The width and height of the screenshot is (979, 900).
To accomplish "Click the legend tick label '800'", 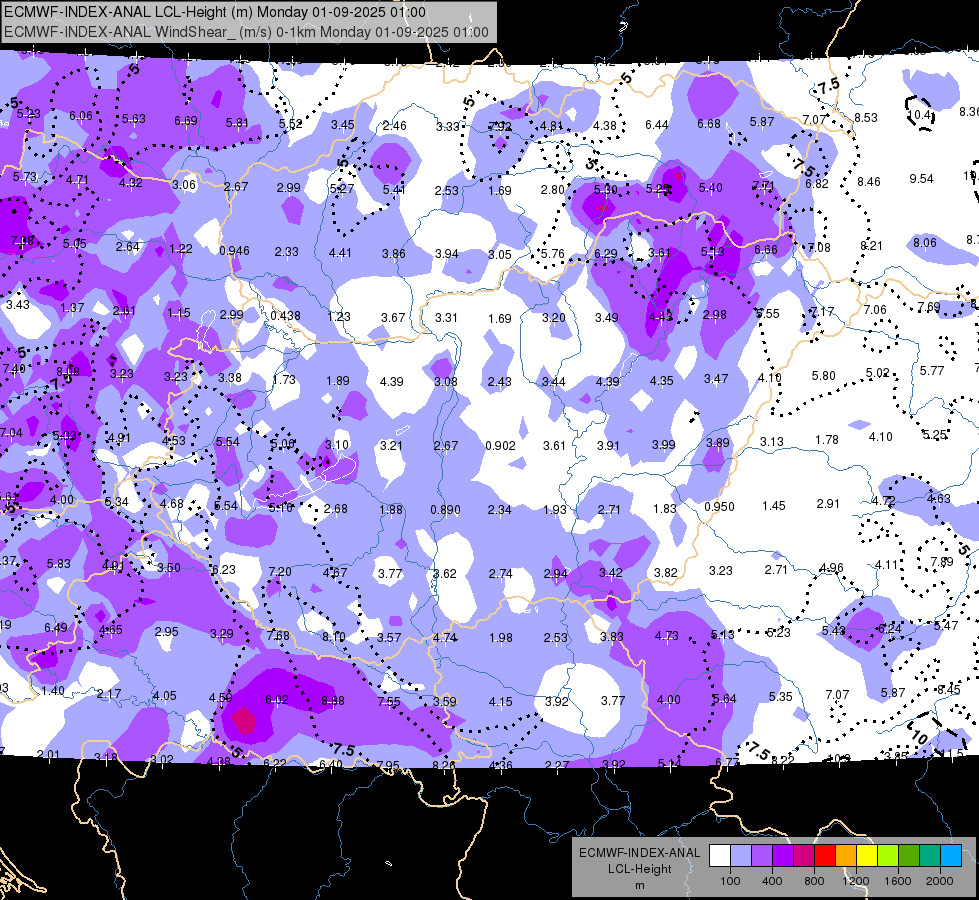I will [x=814, y=881].
